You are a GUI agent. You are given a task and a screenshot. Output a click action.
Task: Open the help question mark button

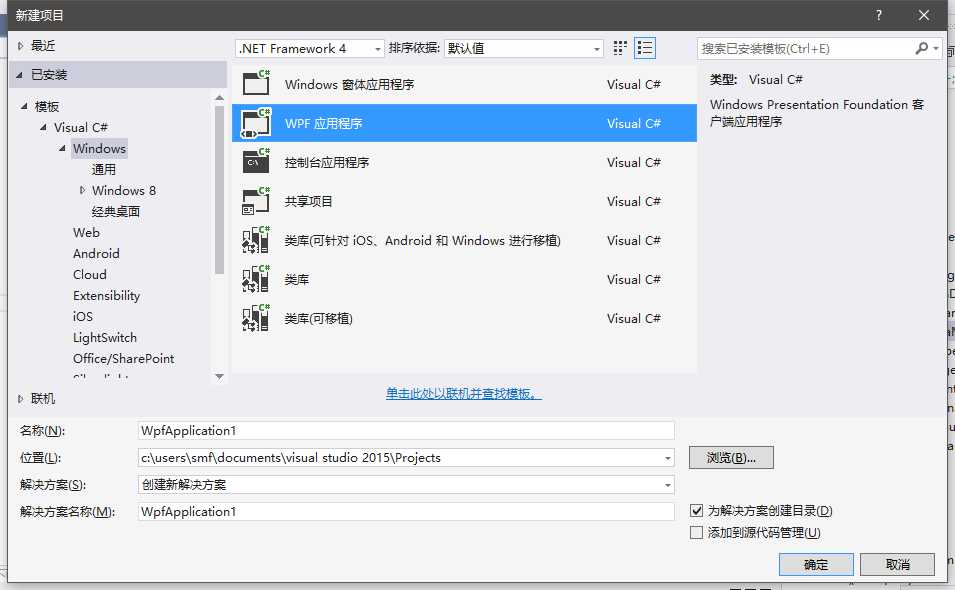tap(879, 15)
